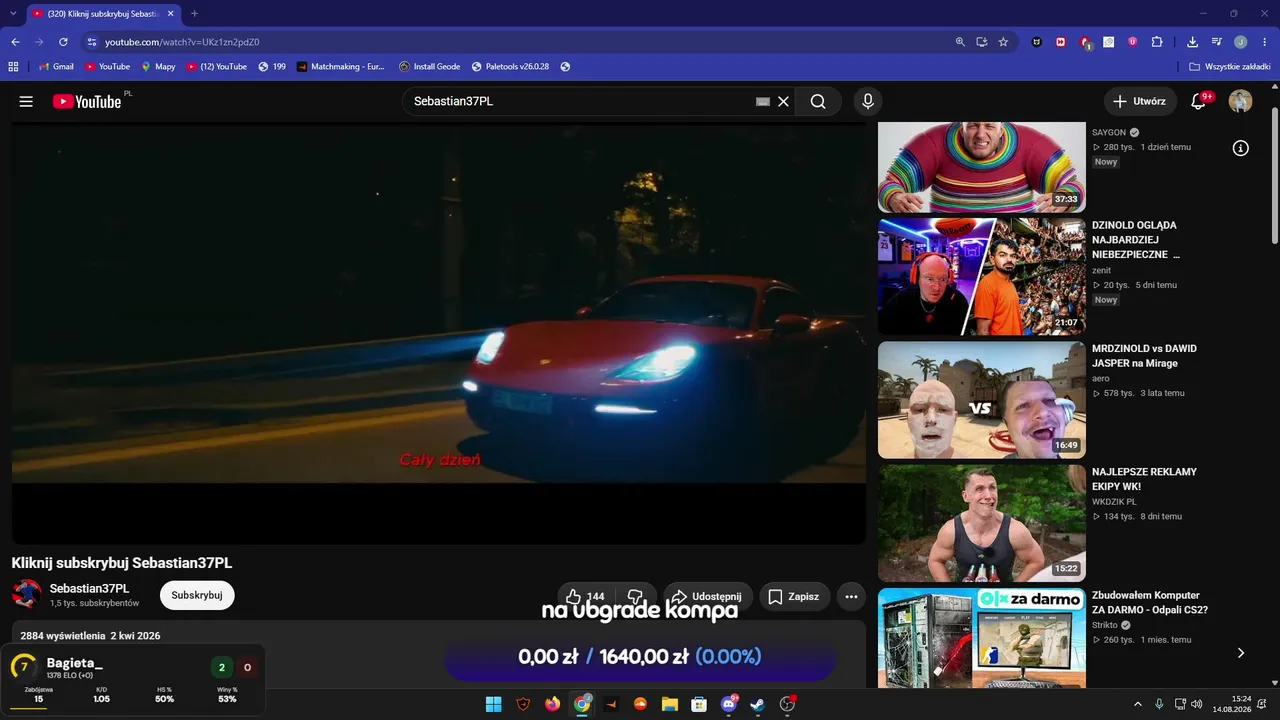Open Sebastian37PL channel name link

pyautogui.click(x=90, y=588)
